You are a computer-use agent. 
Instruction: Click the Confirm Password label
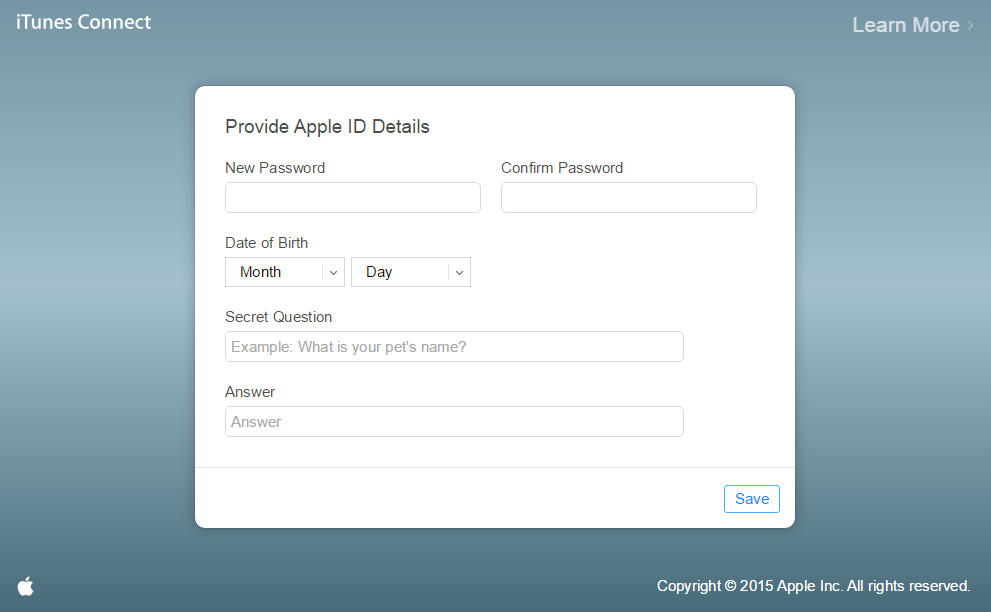coord(562,168)
